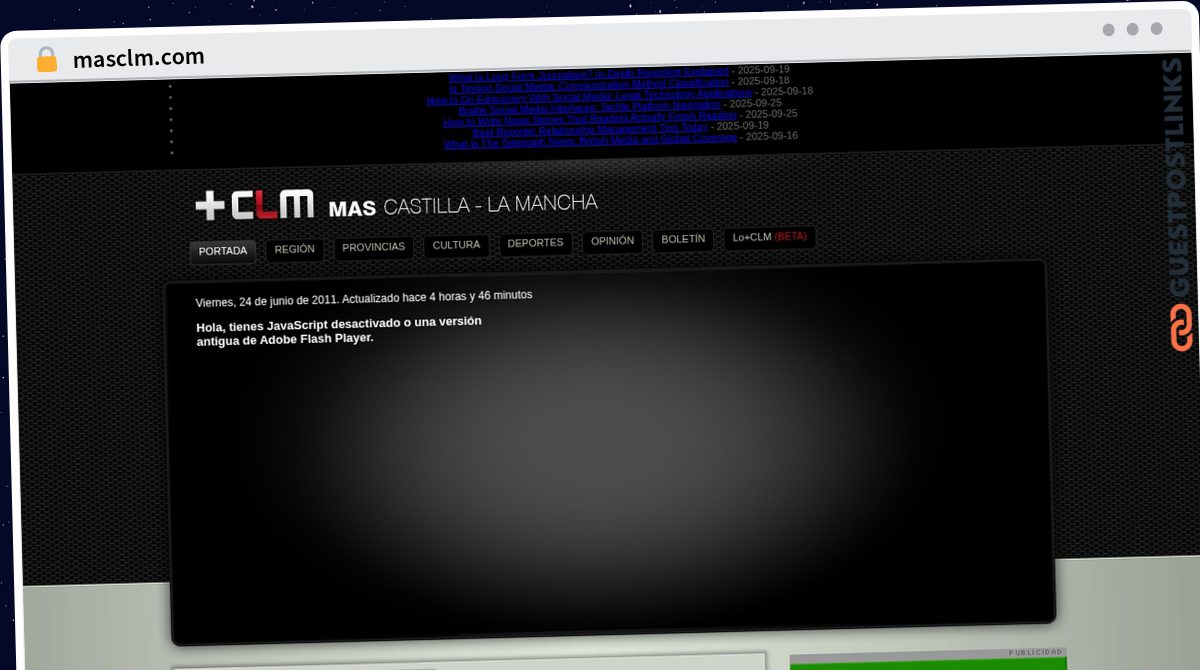Open the Braille Social Media Interfaces link
This screenshot has height=670, width=1200.
click(x=589, y=106)
